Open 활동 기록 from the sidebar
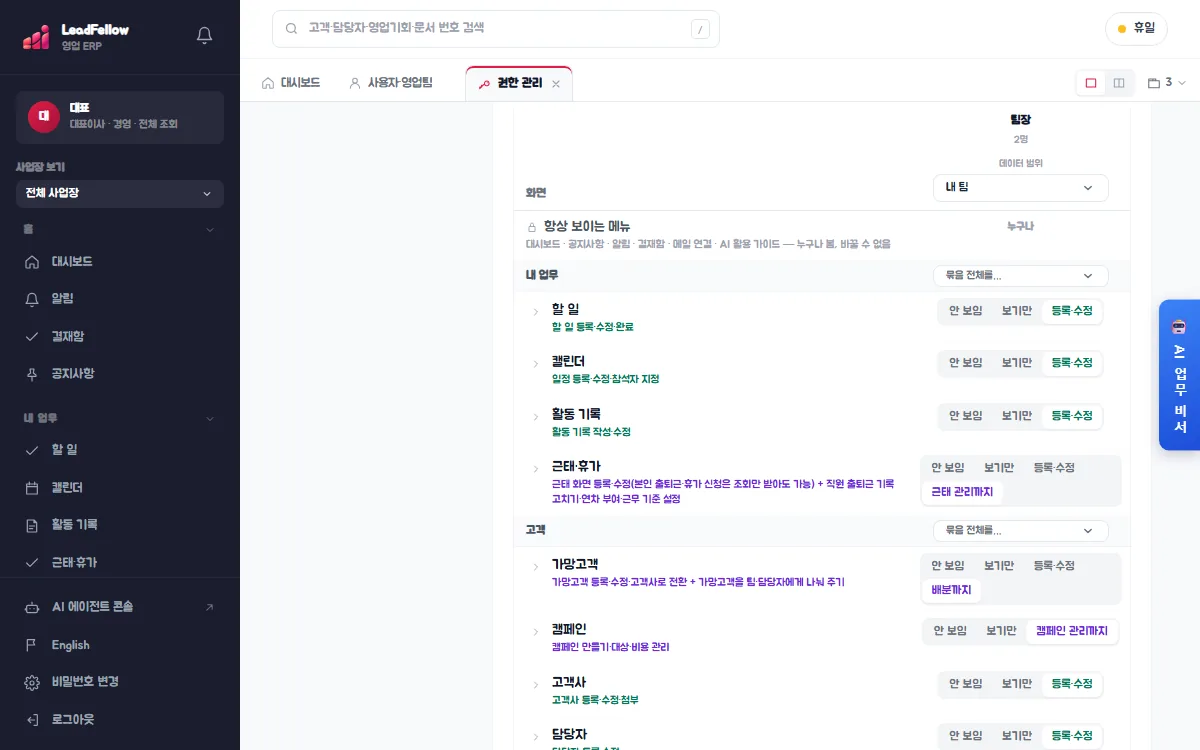This screenshot has height=750, width=1200. pos(120,525)
